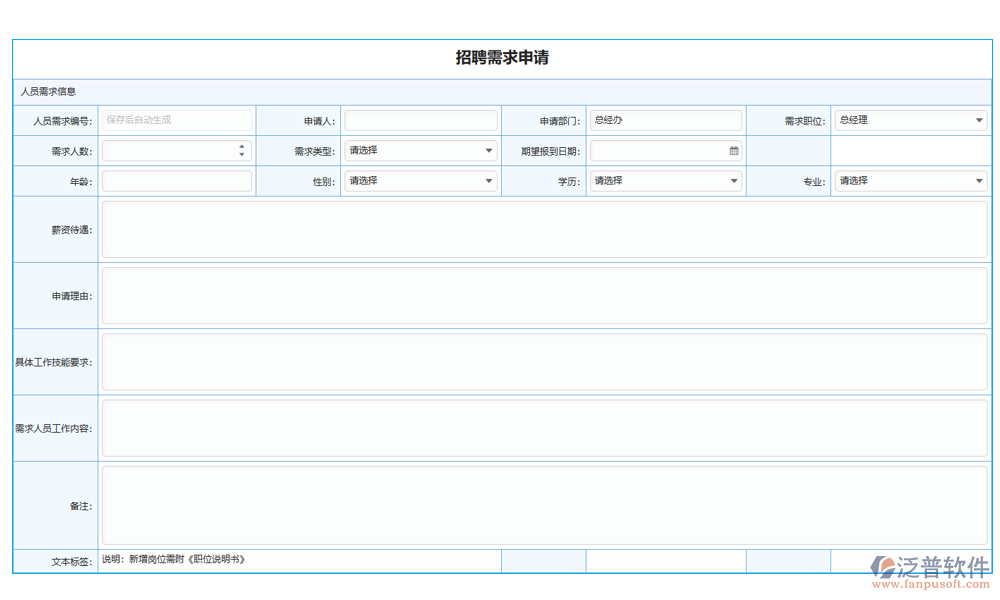1000x600 pixels.
Task: Click into the 申请理由 text area
Action: [x=544, y=296]
